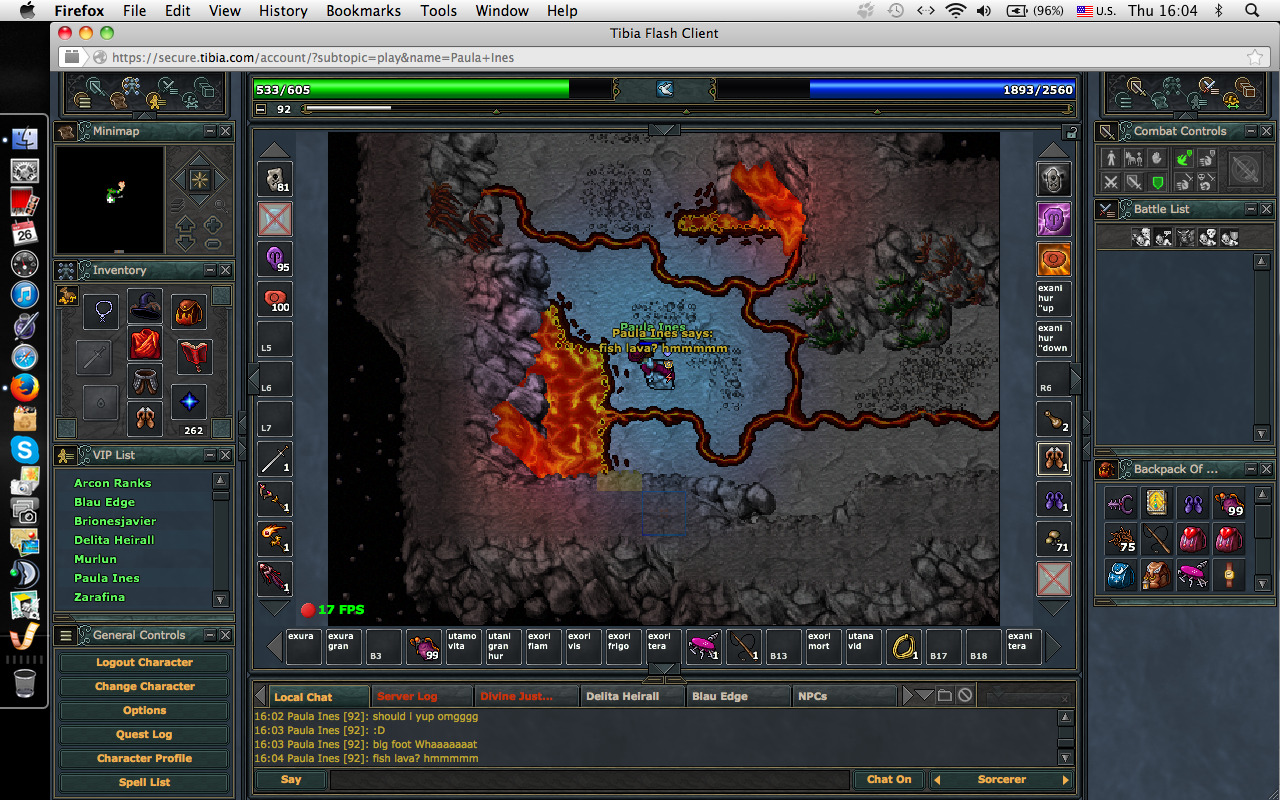Select the Balanced sword-and-shield fight mode
Image resolution: width=1280 pixels, height=800 pixels.
click(x=1134, y=182)
